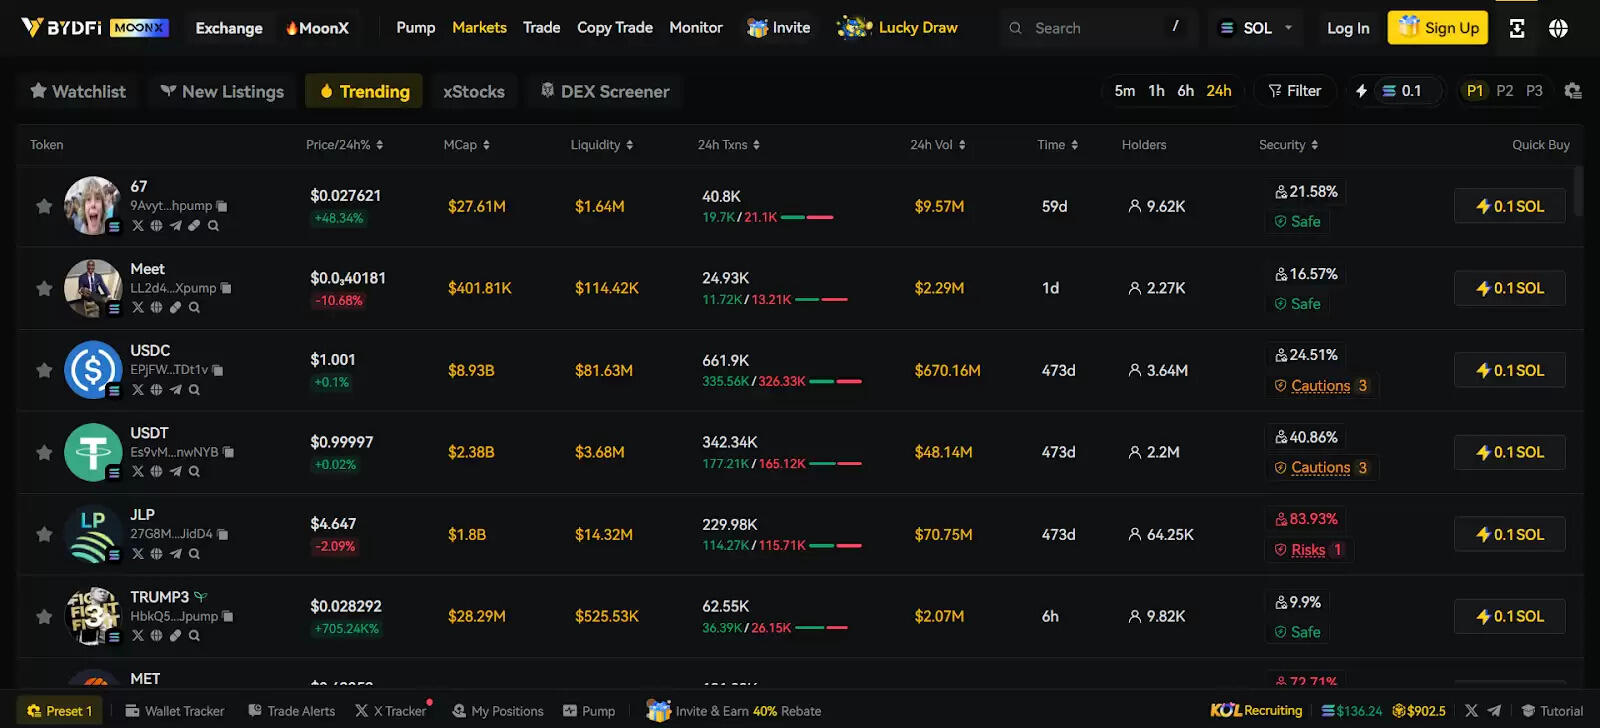Click the Sign Up button
Viewport: 1600px width, 728px height.
pos(1438,28)
